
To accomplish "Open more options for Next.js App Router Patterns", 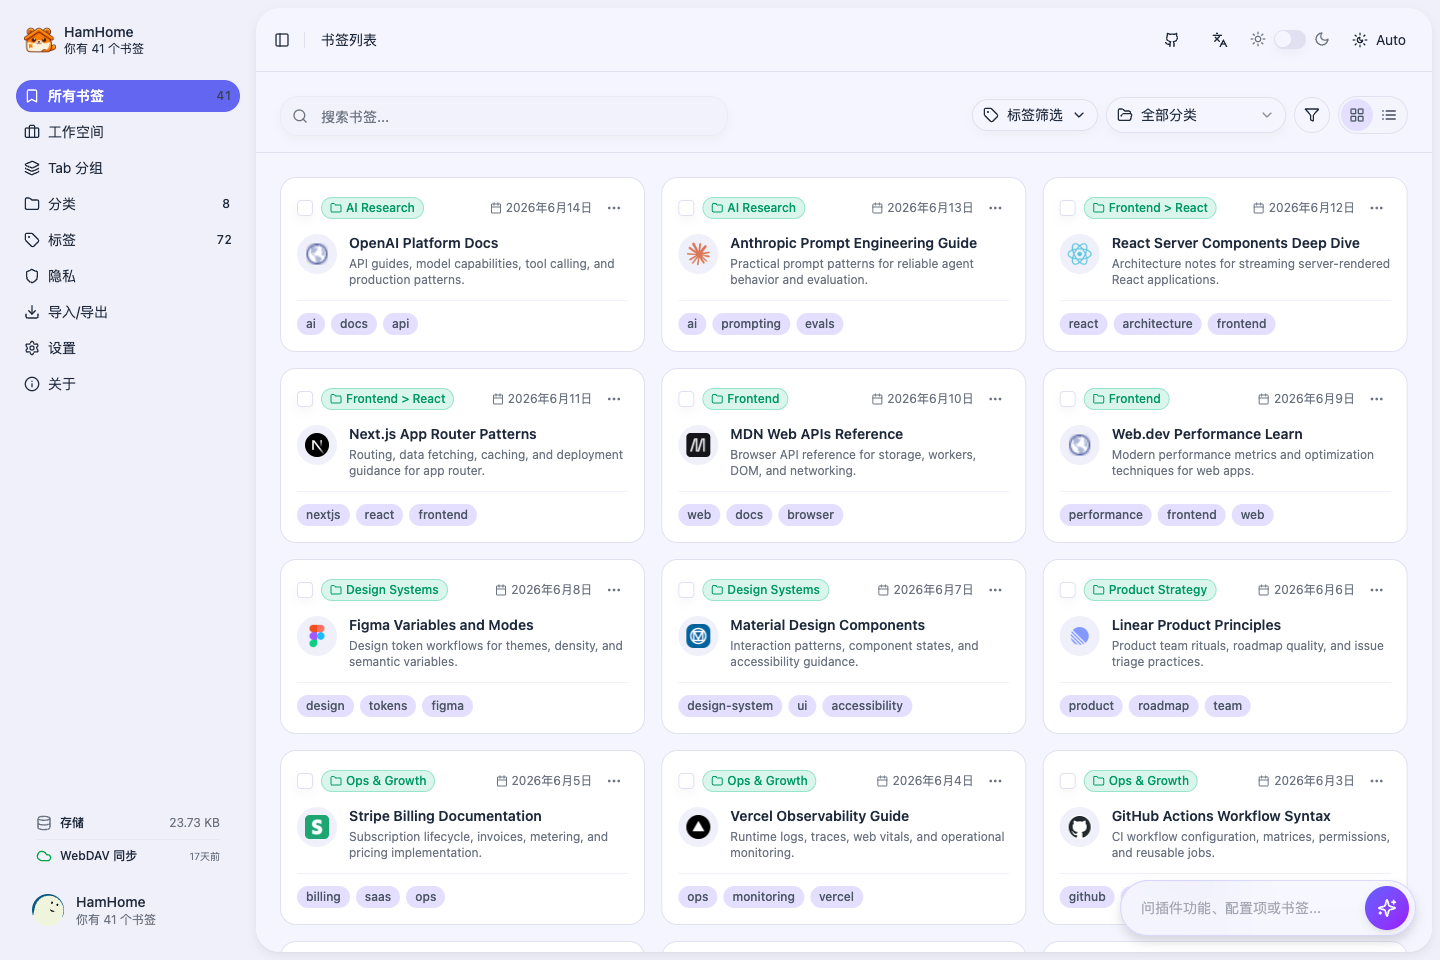I will (614, 399).
